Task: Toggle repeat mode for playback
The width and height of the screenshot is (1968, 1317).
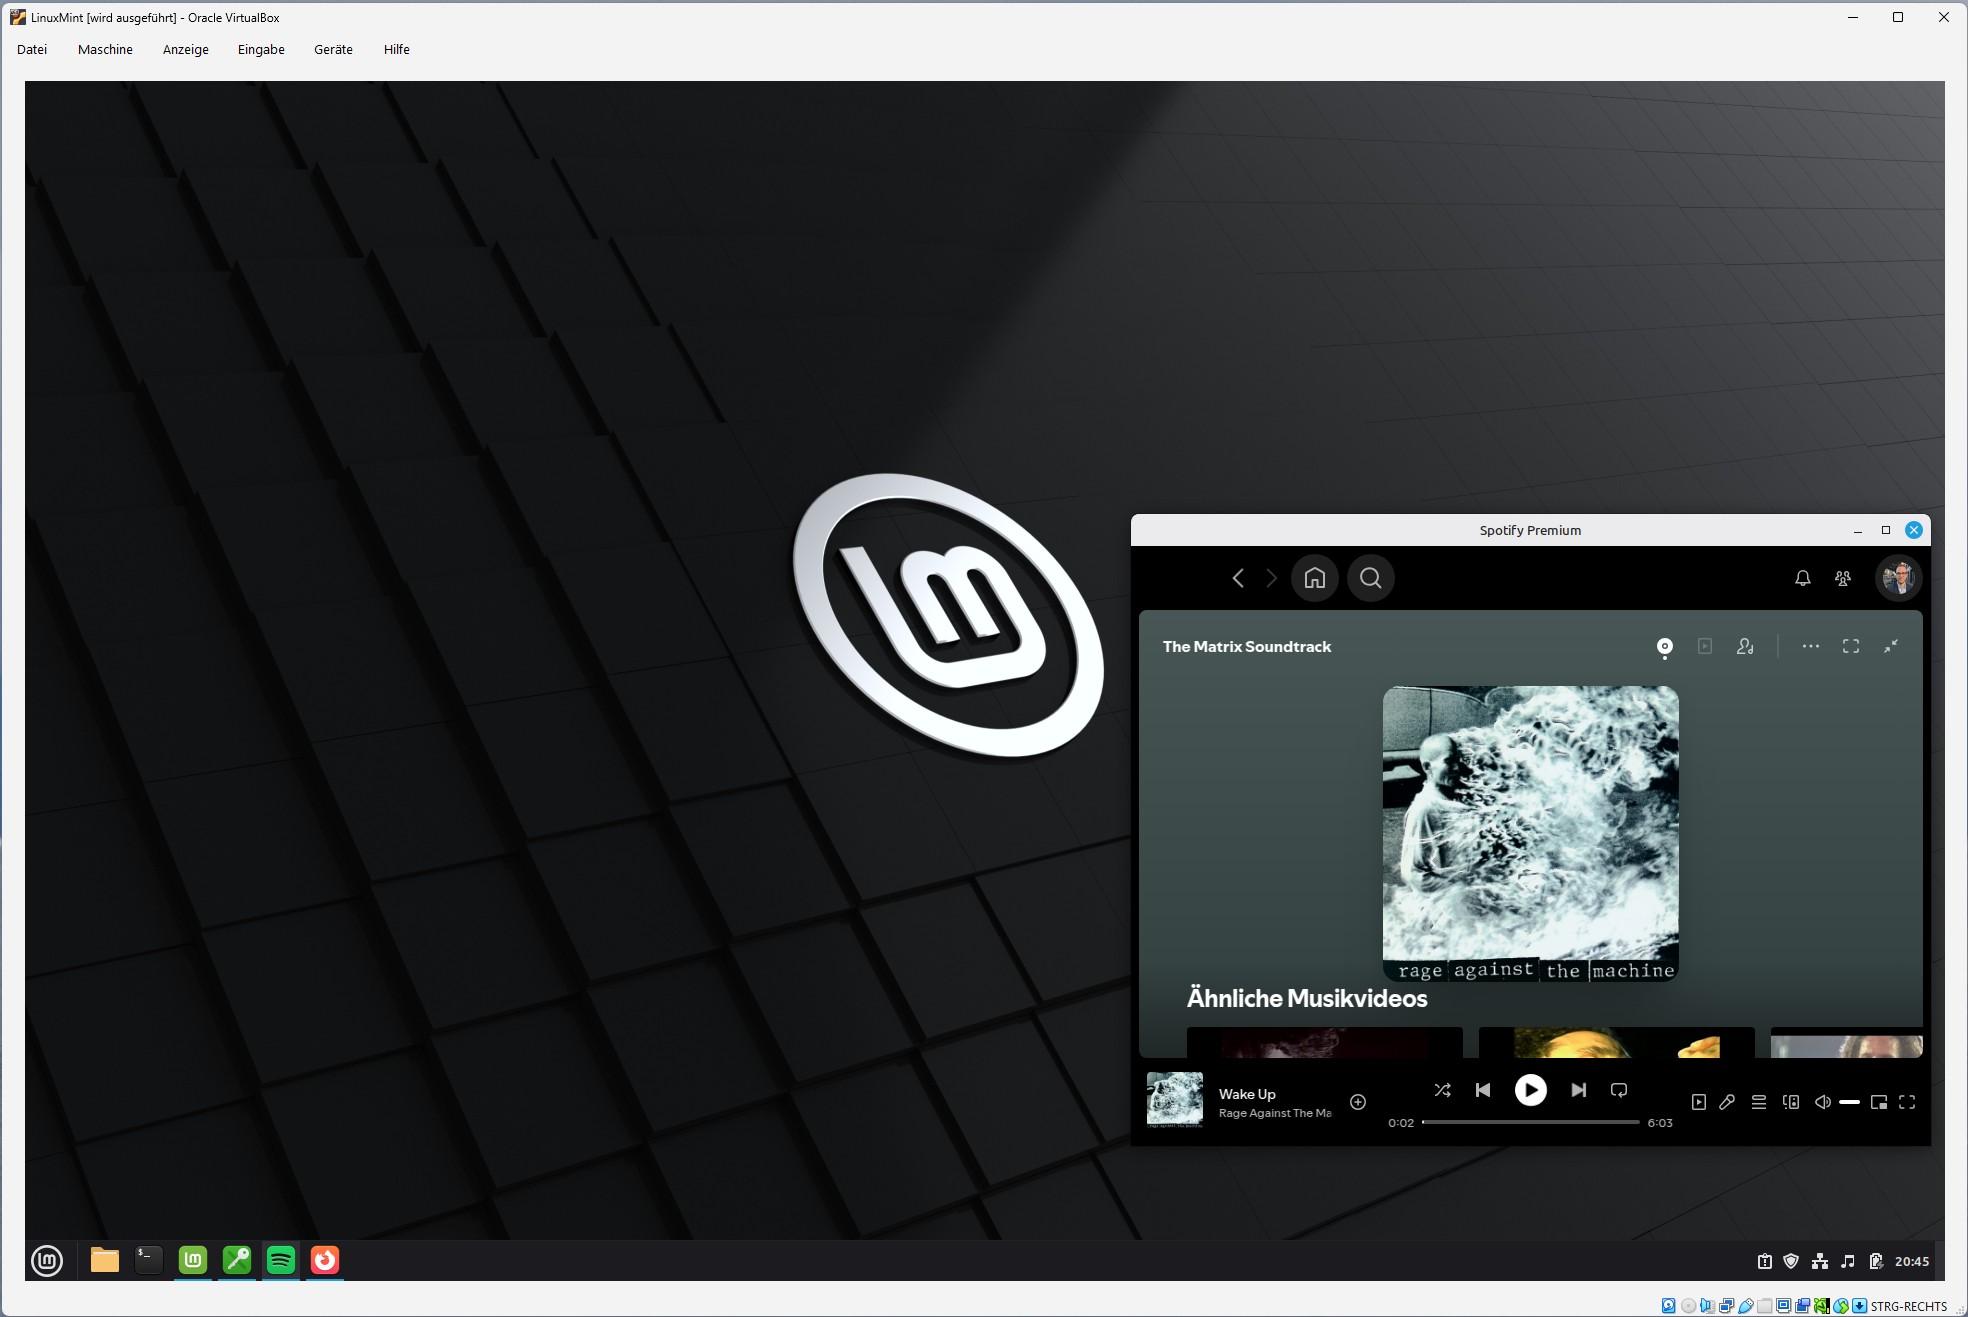Action: [1619, 1090]
